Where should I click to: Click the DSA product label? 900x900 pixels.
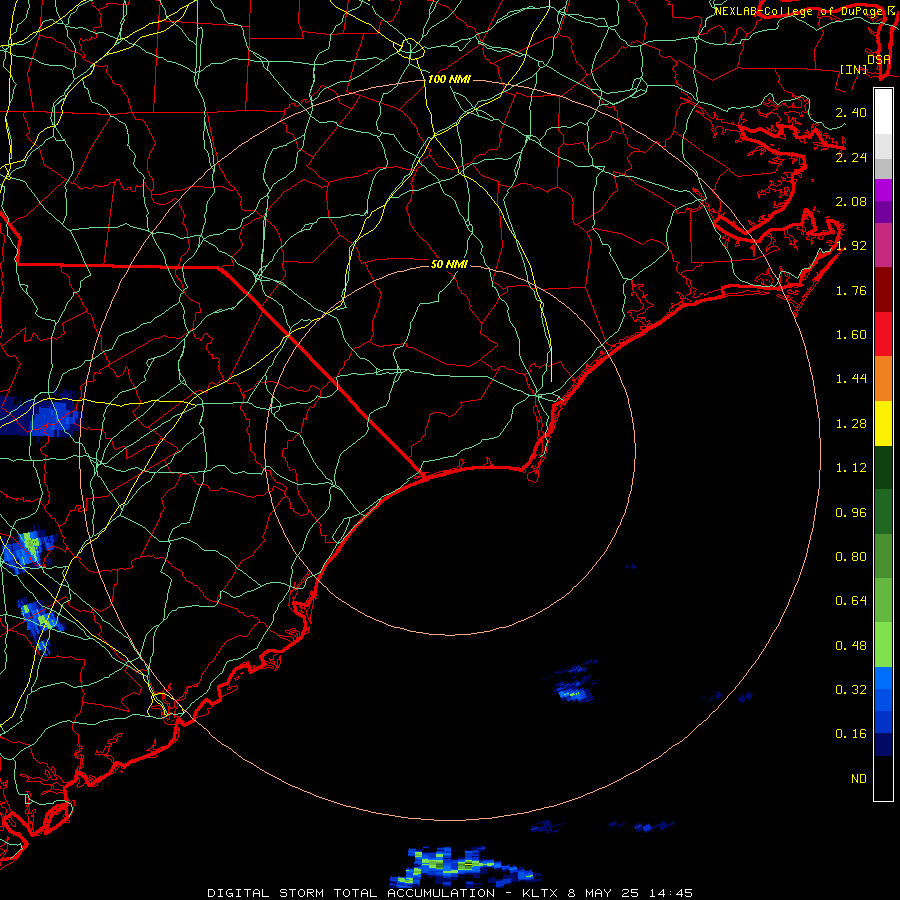[x=879, y=59]
